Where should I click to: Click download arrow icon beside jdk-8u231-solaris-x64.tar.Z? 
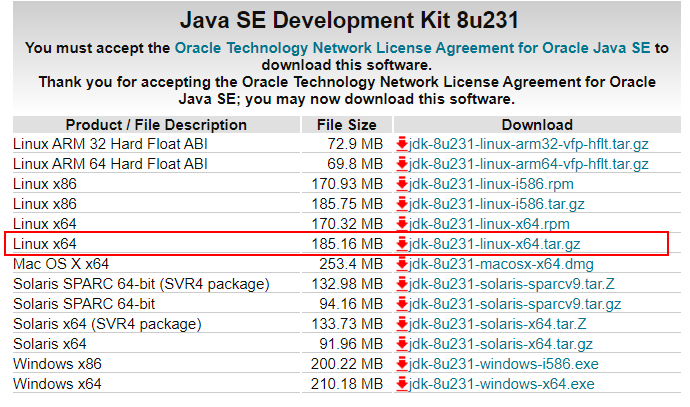coord(402,324)
